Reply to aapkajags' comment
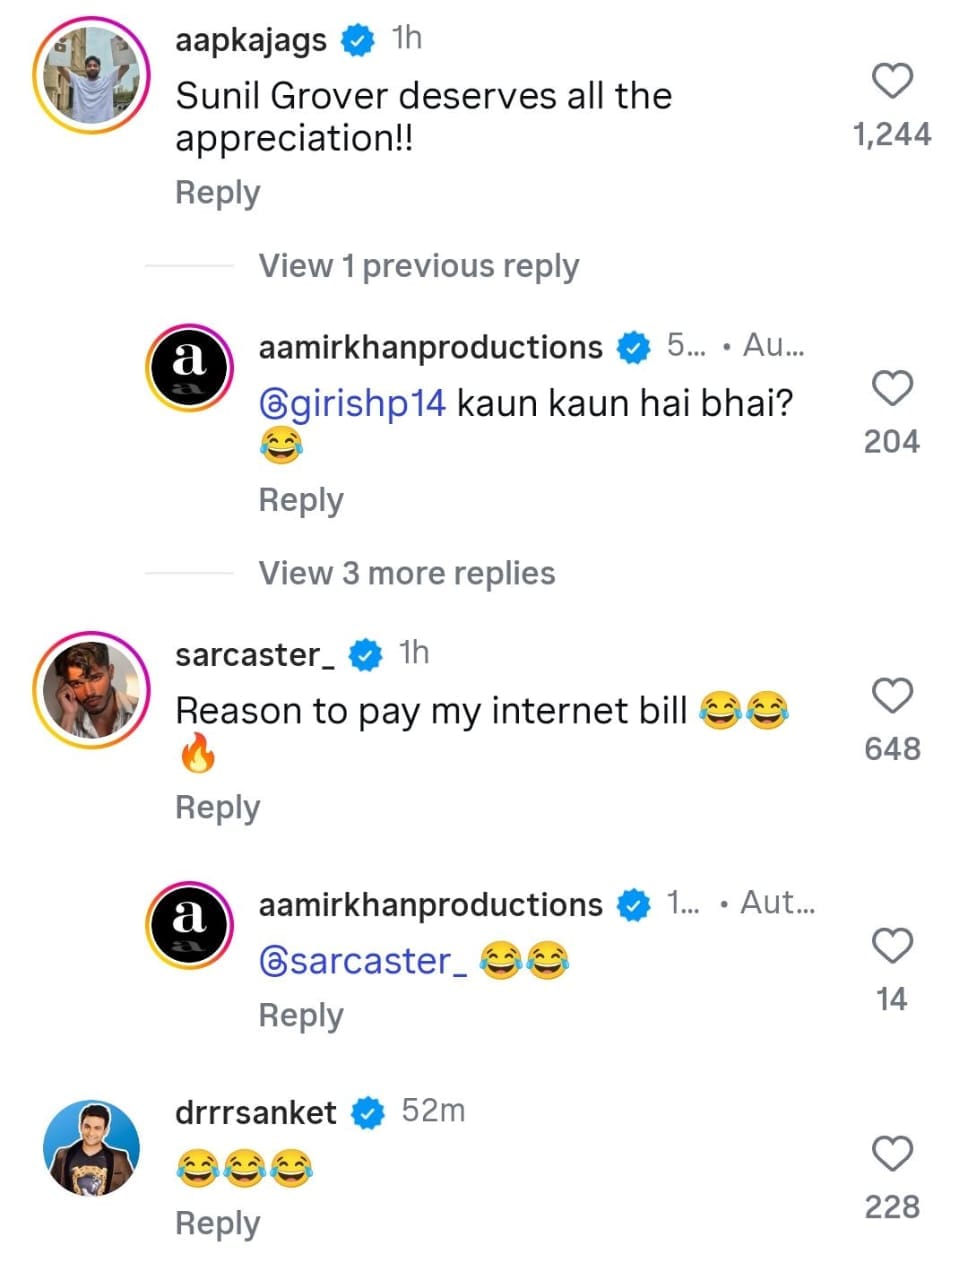 [217, 192]
